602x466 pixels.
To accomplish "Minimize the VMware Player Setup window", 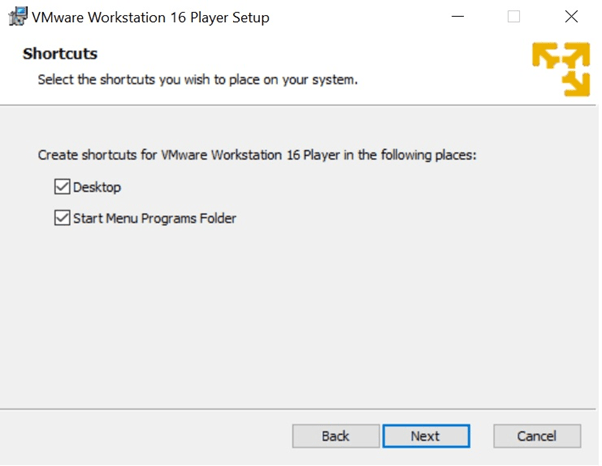I will tap(458, 17).
